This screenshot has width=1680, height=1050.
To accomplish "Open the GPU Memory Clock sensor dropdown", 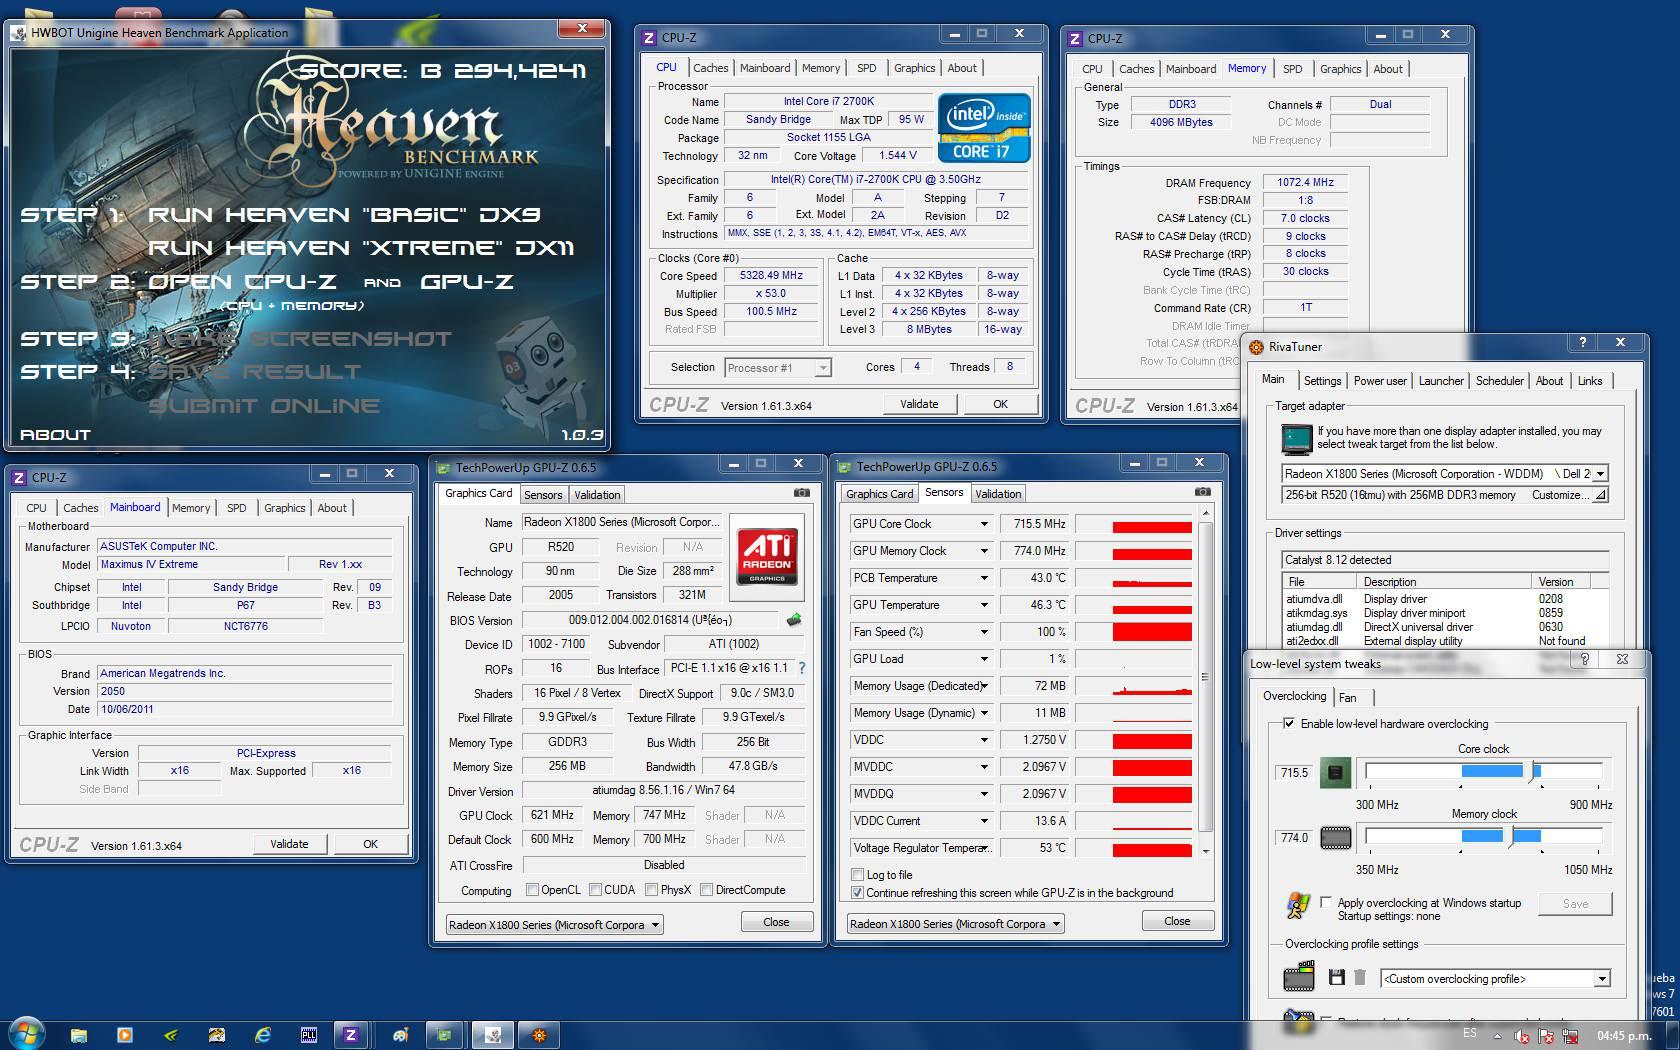I will point(984,551).
